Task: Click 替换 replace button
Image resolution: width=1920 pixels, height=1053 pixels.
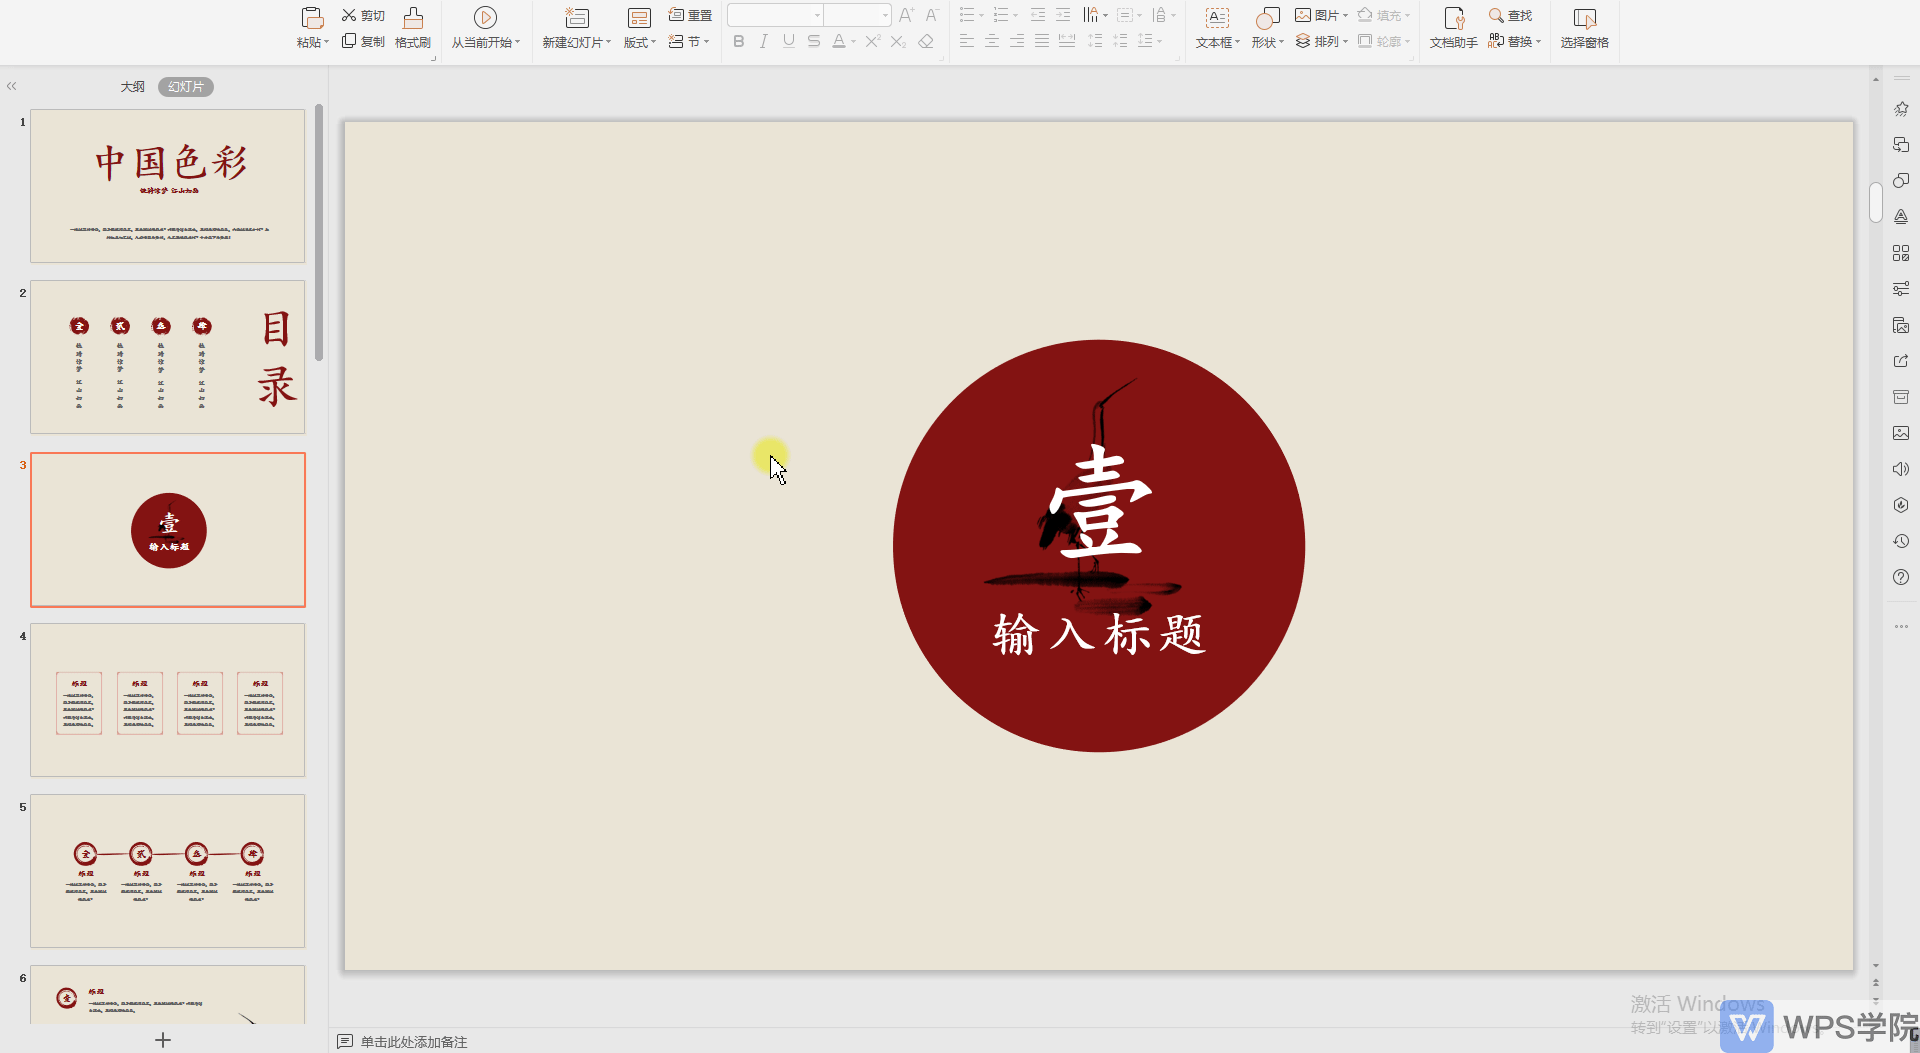Action: click(x=1514, y=41)
